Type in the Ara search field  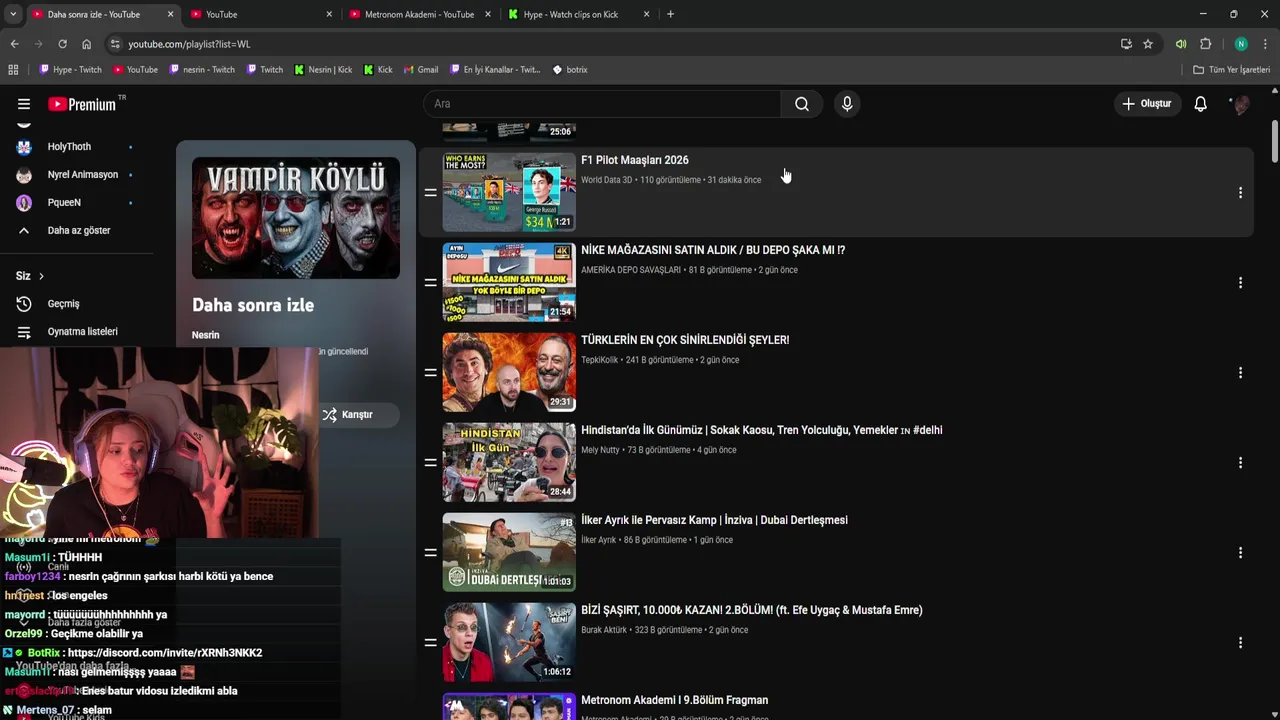click(602, 104)
